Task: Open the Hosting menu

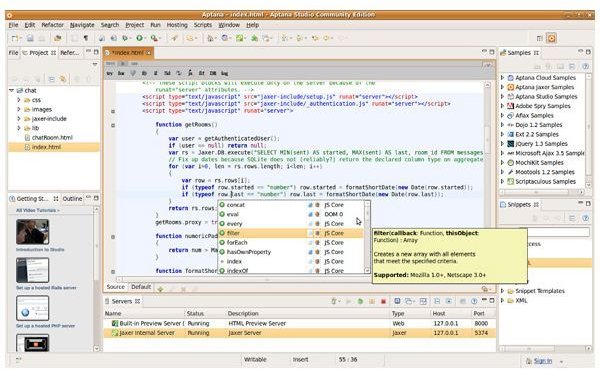Action: 177,25
